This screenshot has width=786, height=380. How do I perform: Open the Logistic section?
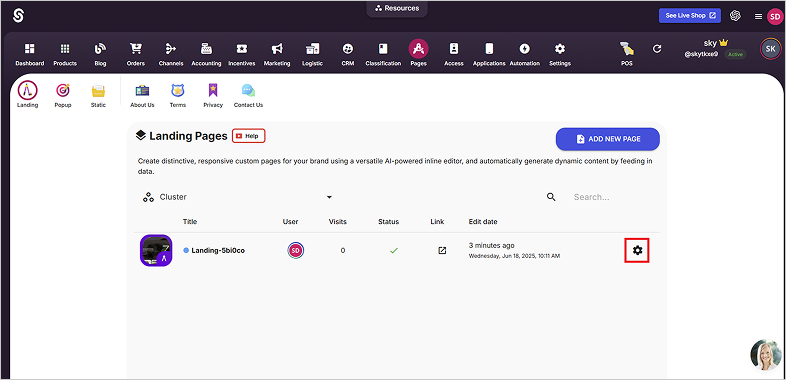(x=312, y=54)
